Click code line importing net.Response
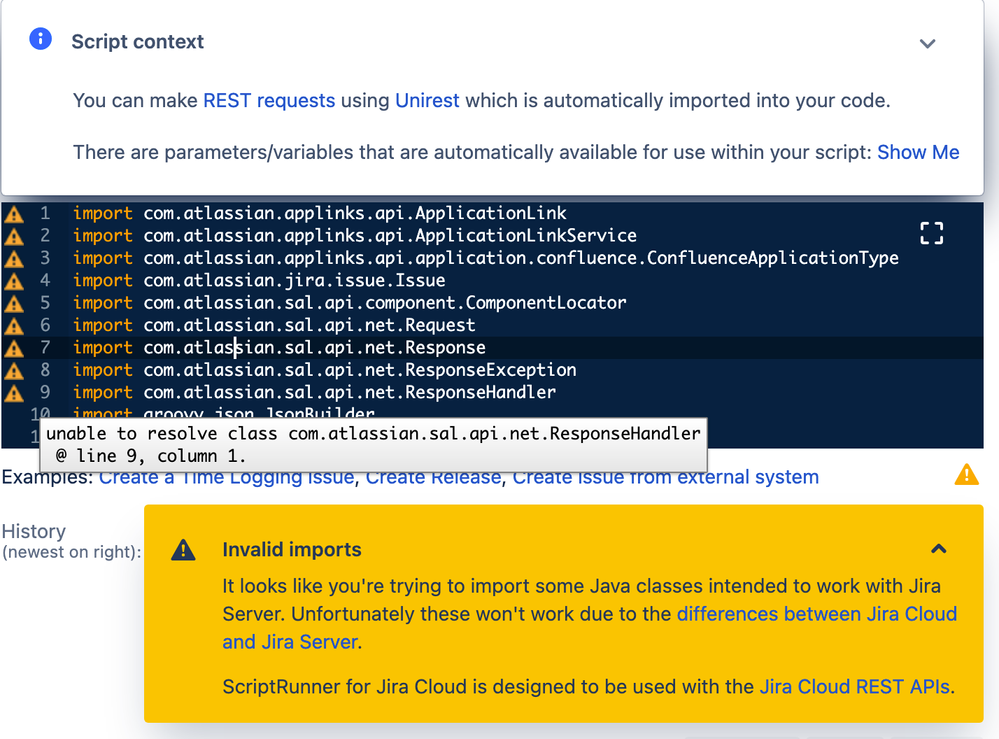Viewport: 999px width, 739px height. 279,347
